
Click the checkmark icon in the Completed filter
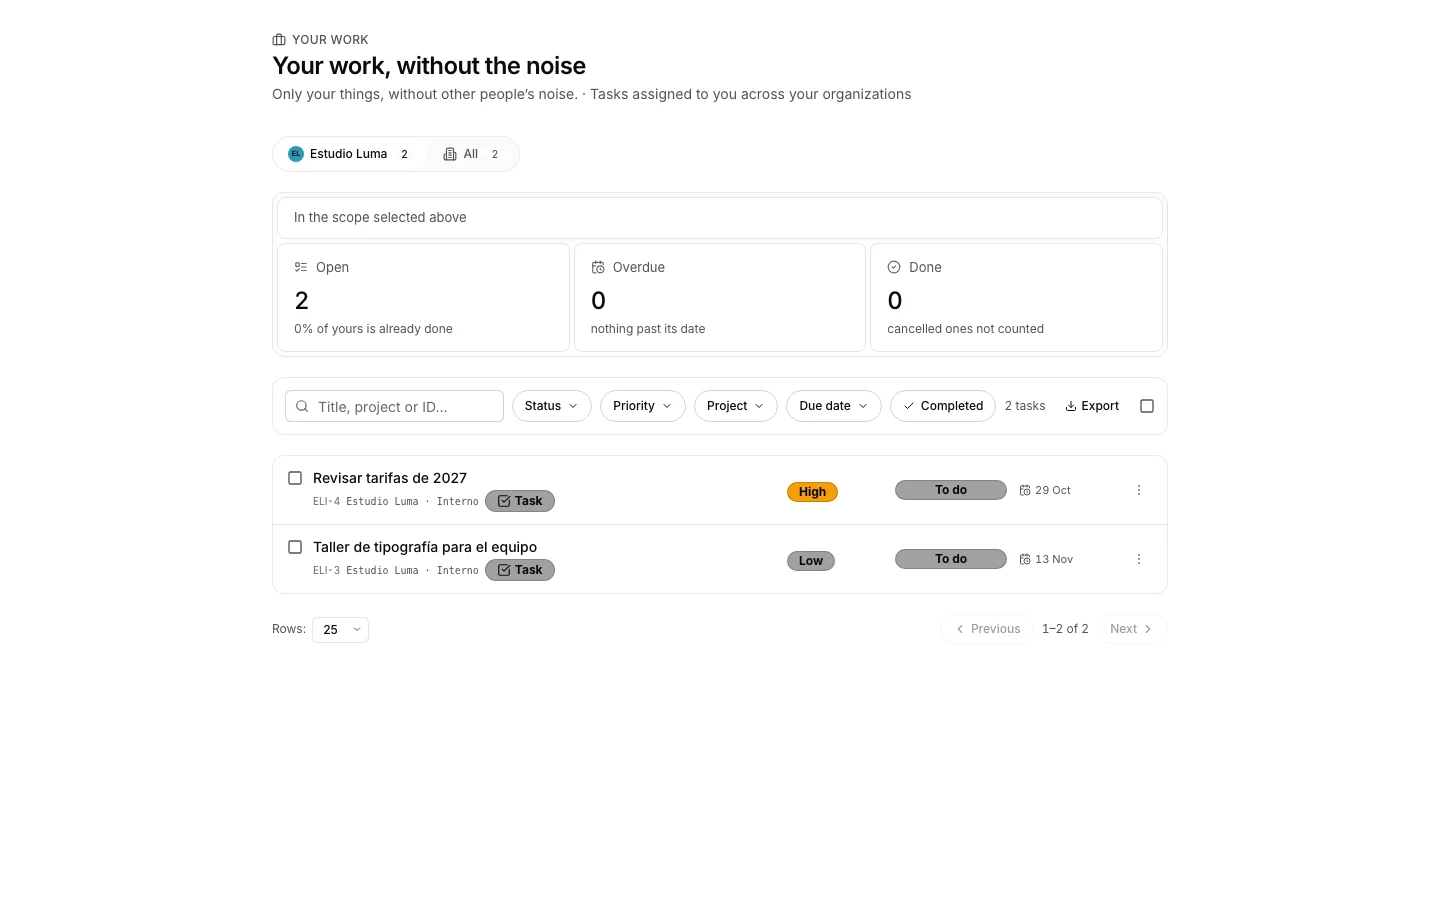point(909,406)
